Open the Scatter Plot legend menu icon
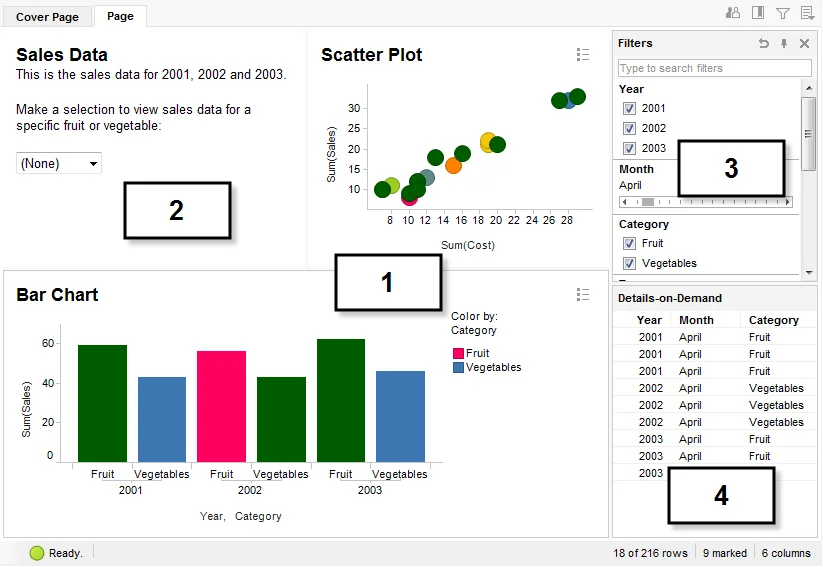This screenshot has width=823, height=567. (583, 54)
